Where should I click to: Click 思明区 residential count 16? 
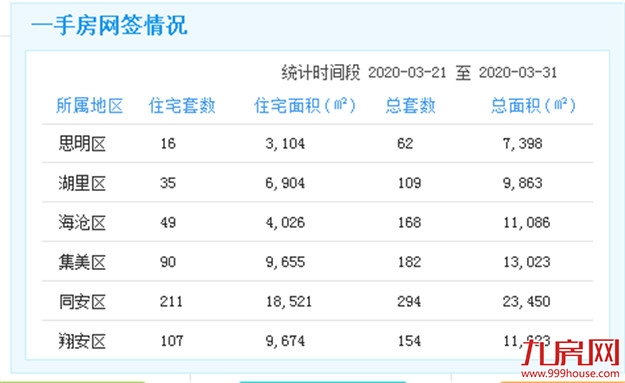pos(168,143)
